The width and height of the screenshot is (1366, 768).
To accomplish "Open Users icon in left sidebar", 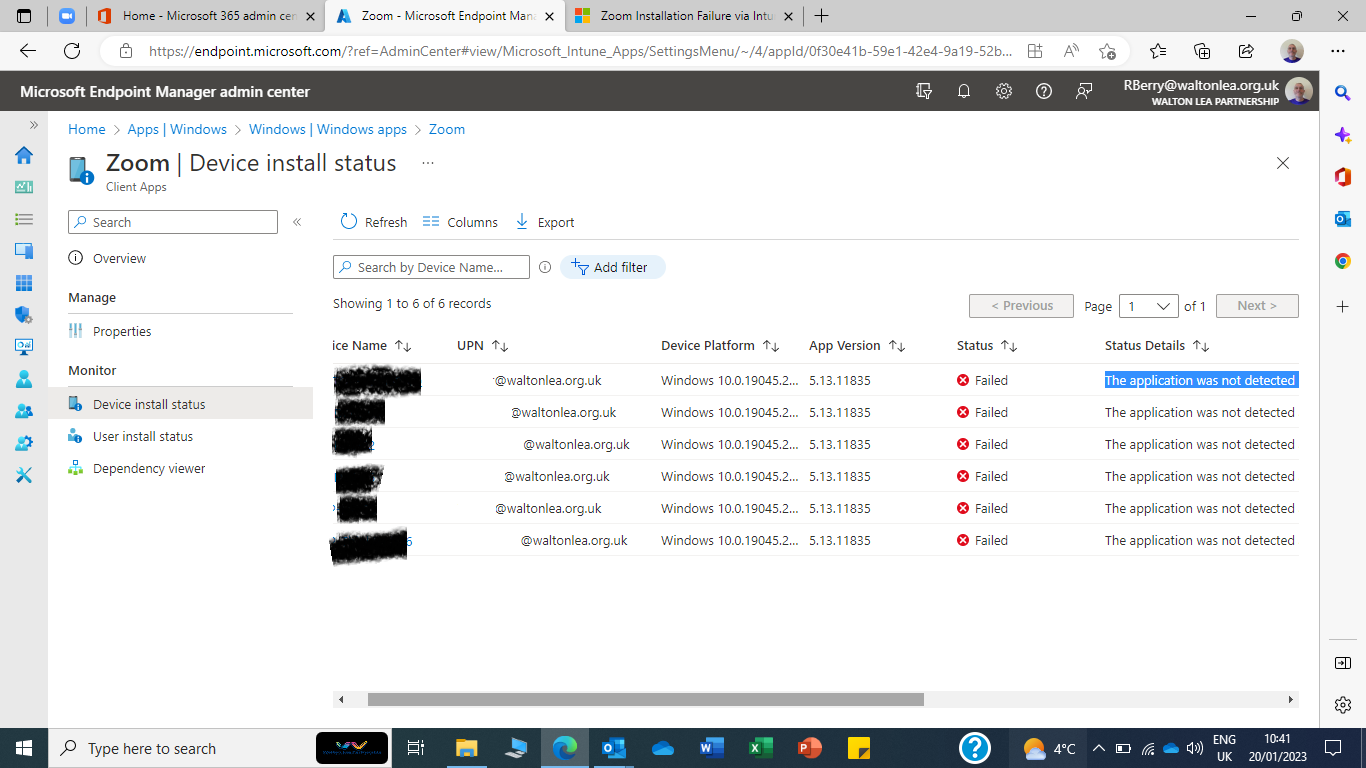I will tap(24, 379).
